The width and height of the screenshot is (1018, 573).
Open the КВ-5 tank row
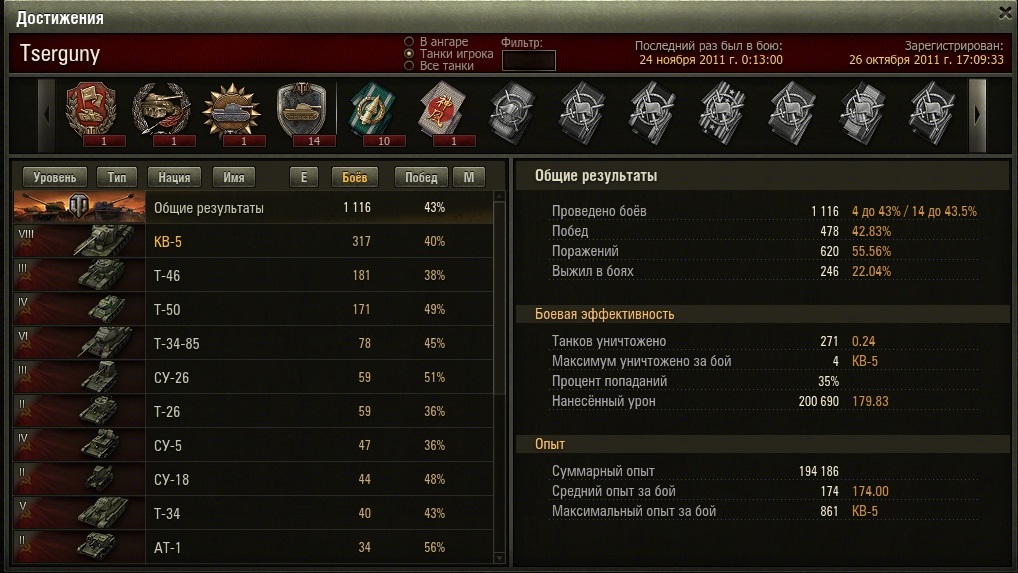coord(253,241)
